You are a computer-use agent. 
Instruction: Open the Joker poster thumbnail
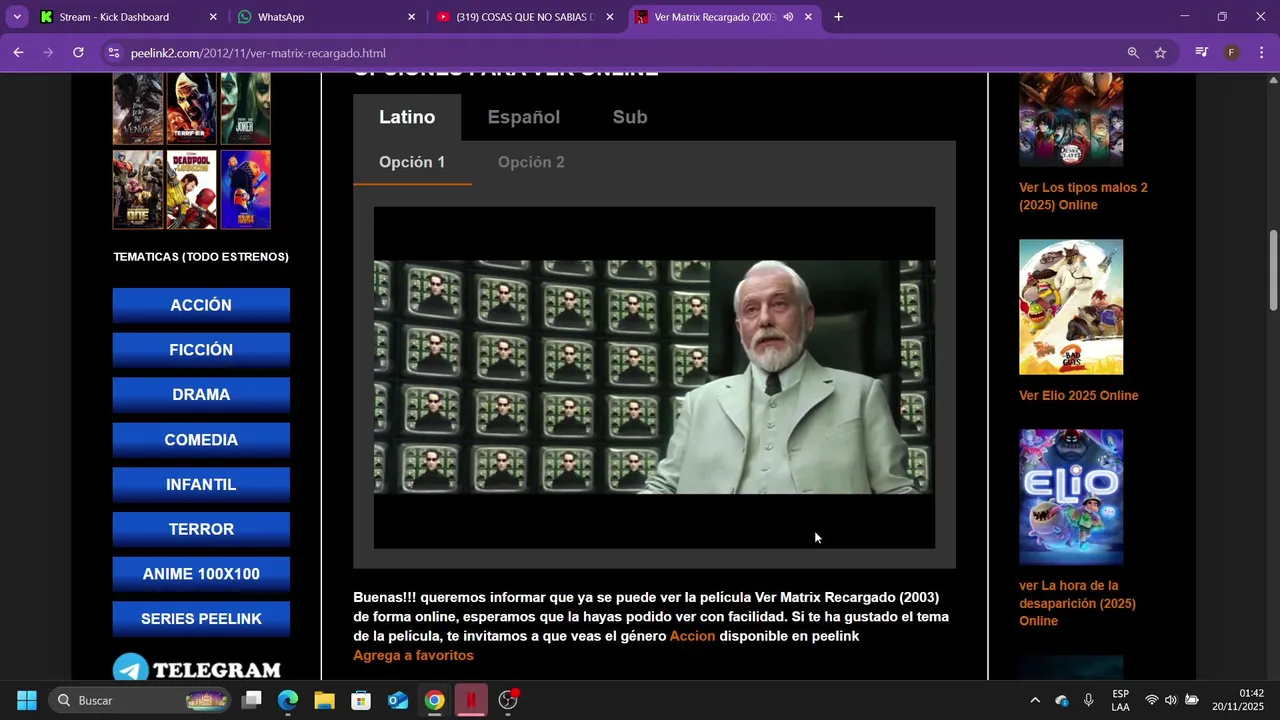click(x=245, y=108)
